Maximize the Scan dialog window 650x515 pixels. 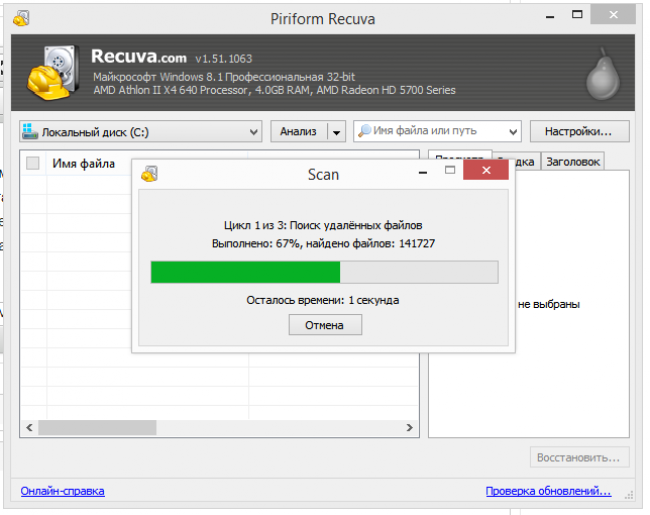tap(450, 170)
